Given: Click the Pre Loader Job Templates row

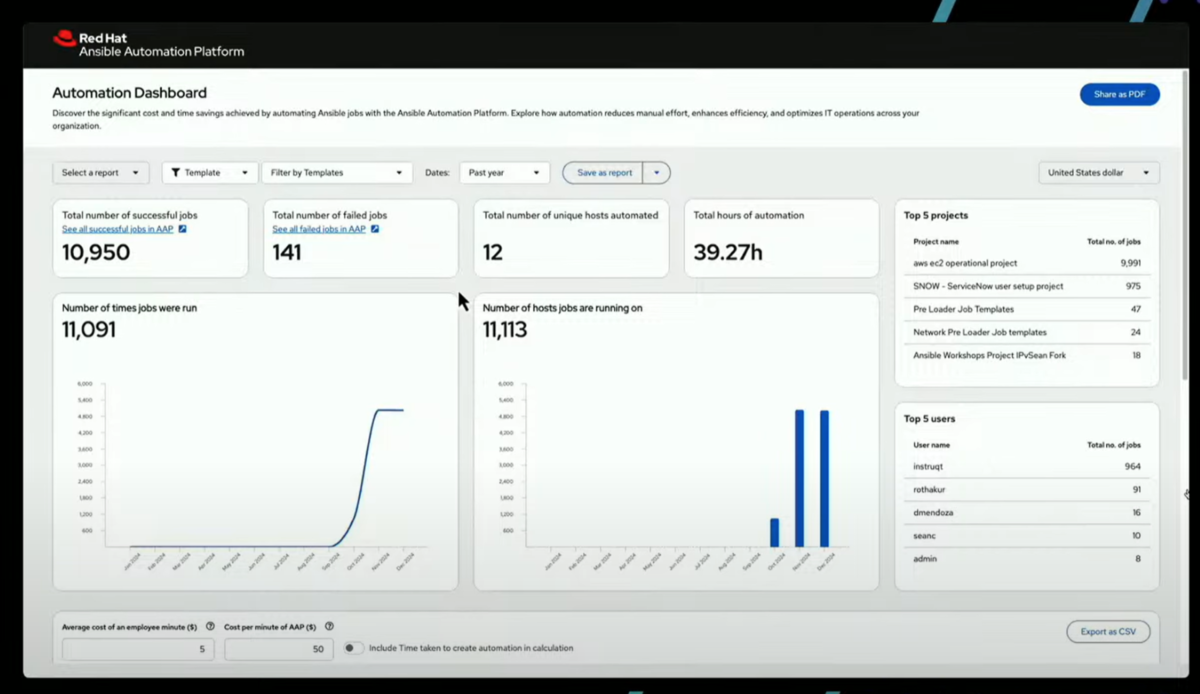Looking at the screenshot, I should pos(1027,309).
